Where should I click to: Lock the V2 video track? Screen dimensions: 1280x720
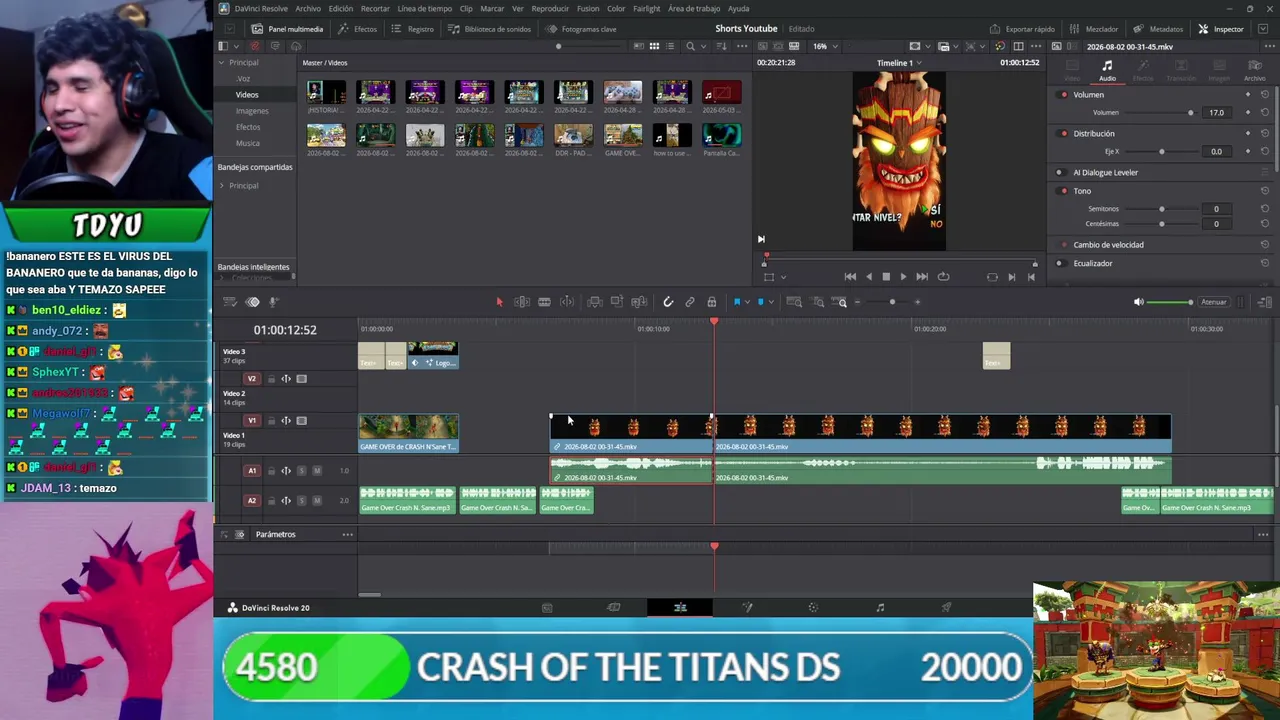pyautogui.click(x=271, y=379)
